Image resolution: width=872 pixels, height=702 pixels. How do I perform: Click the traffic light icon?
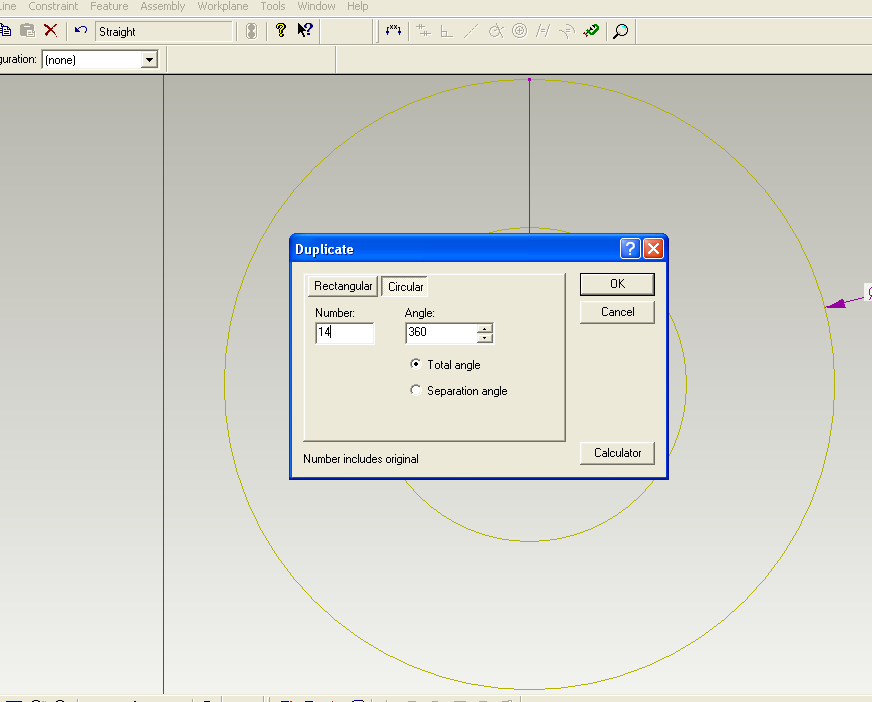pos(251,31)
